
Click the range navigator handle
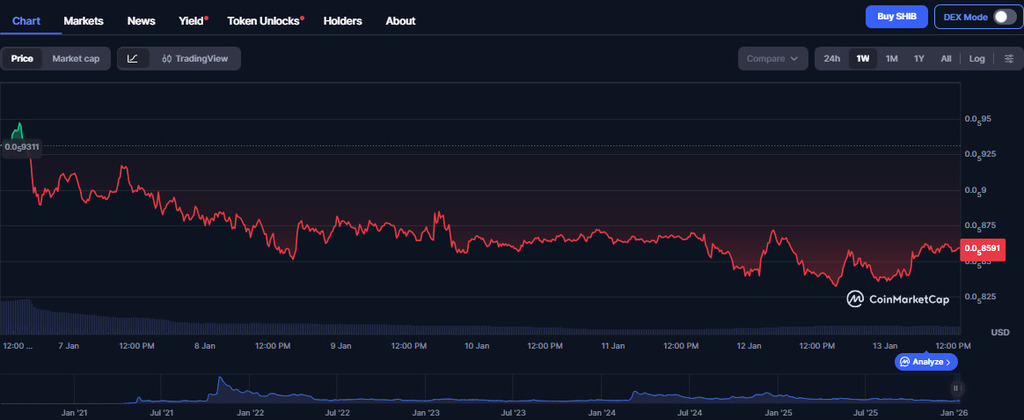click(x=956, y=388)
